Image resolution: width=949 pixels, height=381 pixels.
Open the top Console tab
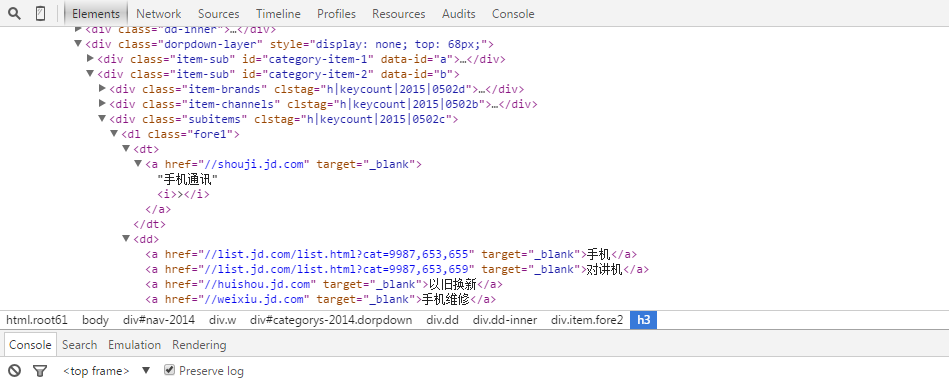point(513,13)
